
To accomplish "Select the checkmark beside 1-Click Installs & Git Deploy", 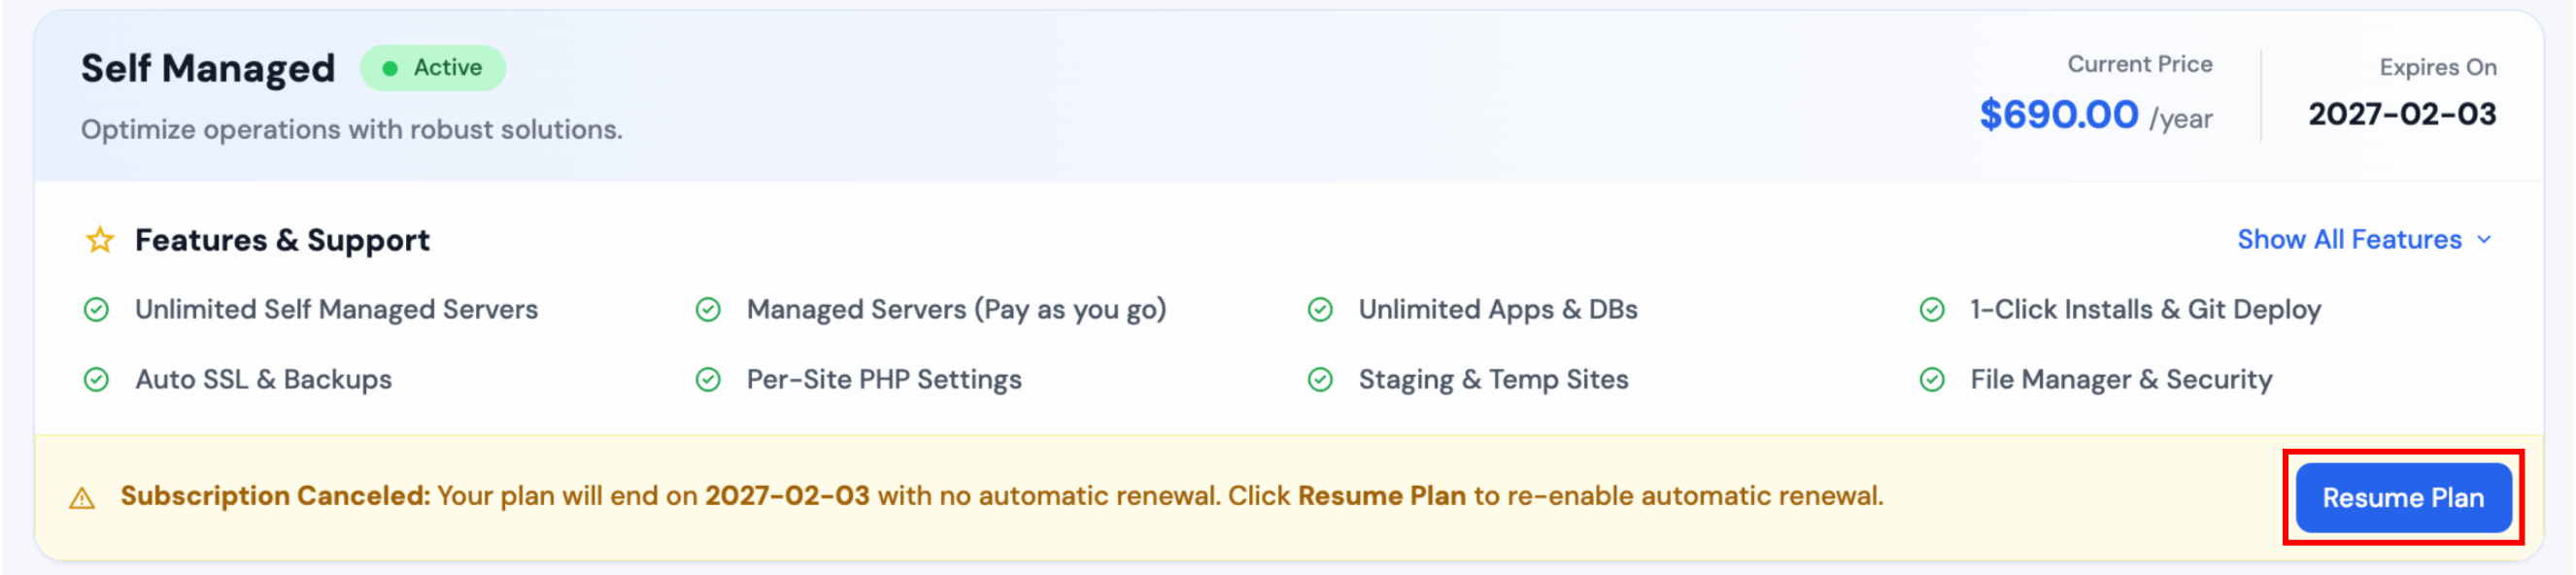I will click(1933, 309).
